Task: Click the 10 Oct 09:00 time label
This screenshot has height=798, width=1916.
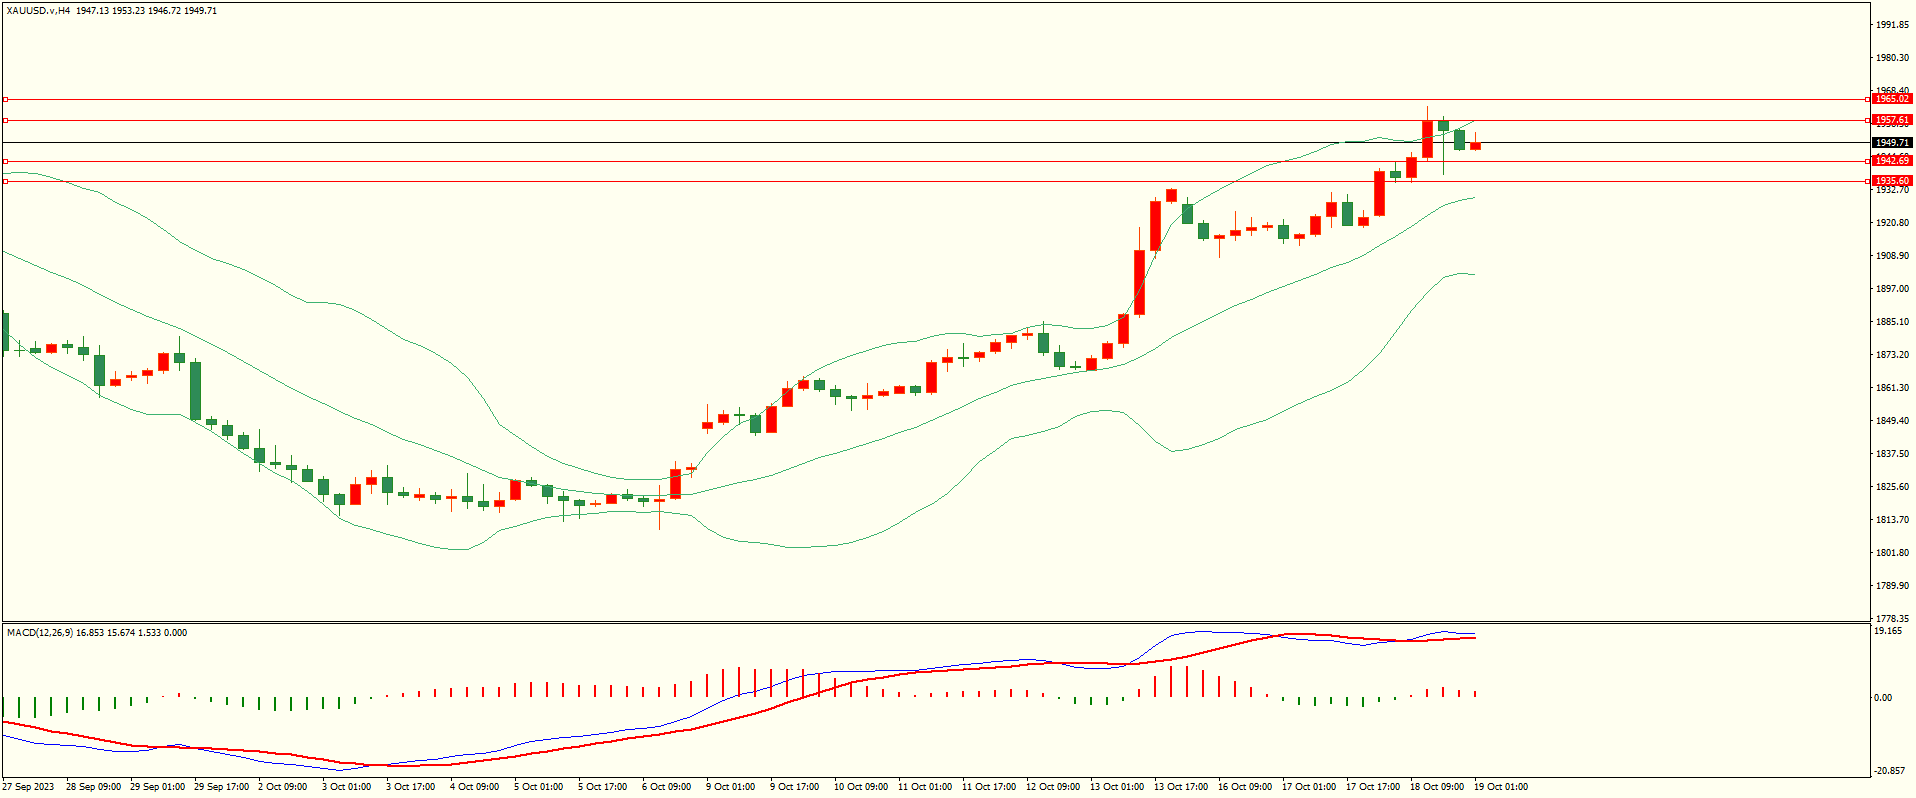Action: [861, 787]
